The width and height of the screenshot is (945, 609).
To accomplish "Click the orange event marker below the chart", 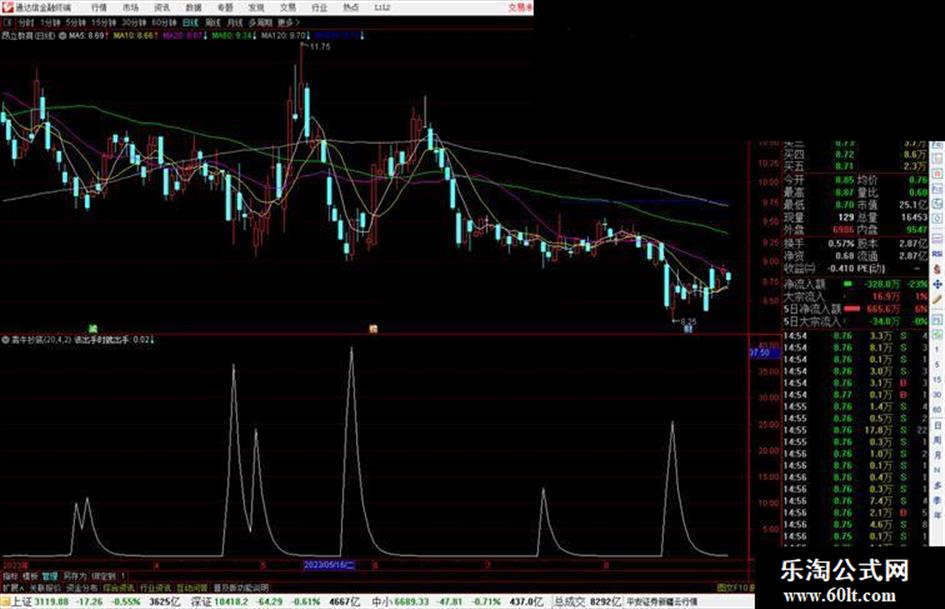I will tap(373, 329).
